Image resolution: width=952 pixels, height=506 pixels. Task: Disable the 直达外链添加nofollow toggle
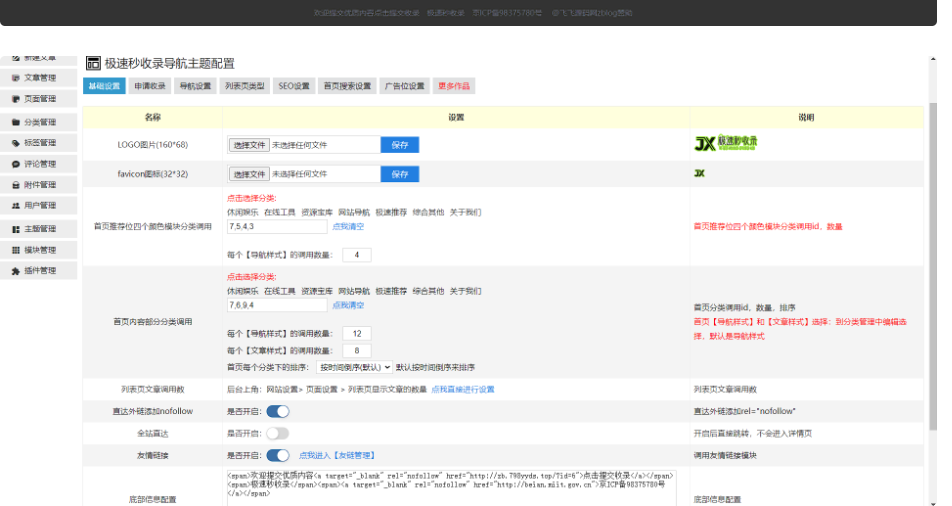(x=278, y=411)
